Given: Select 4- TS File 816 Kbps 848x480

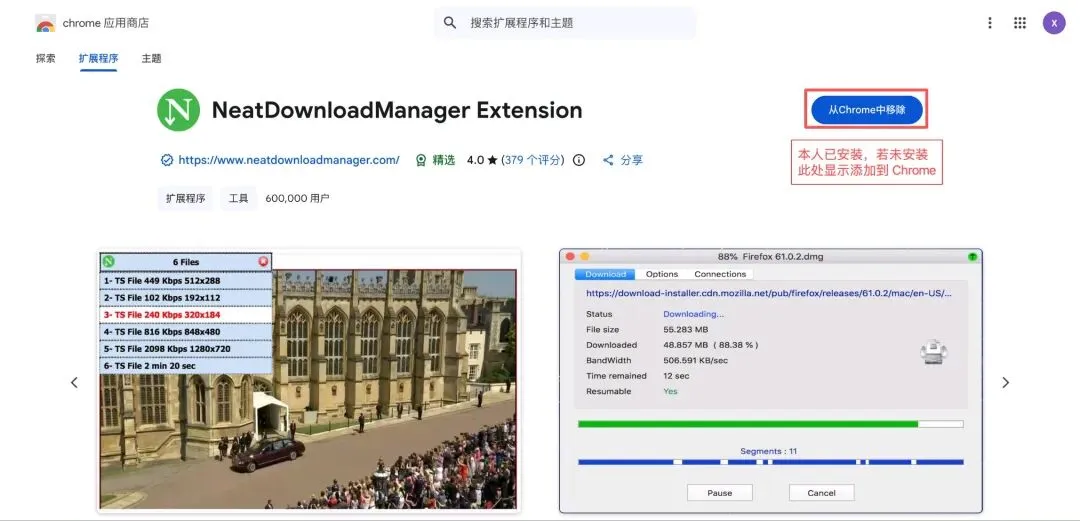Looking at the screenshot, I should click(x=186, y=331).
